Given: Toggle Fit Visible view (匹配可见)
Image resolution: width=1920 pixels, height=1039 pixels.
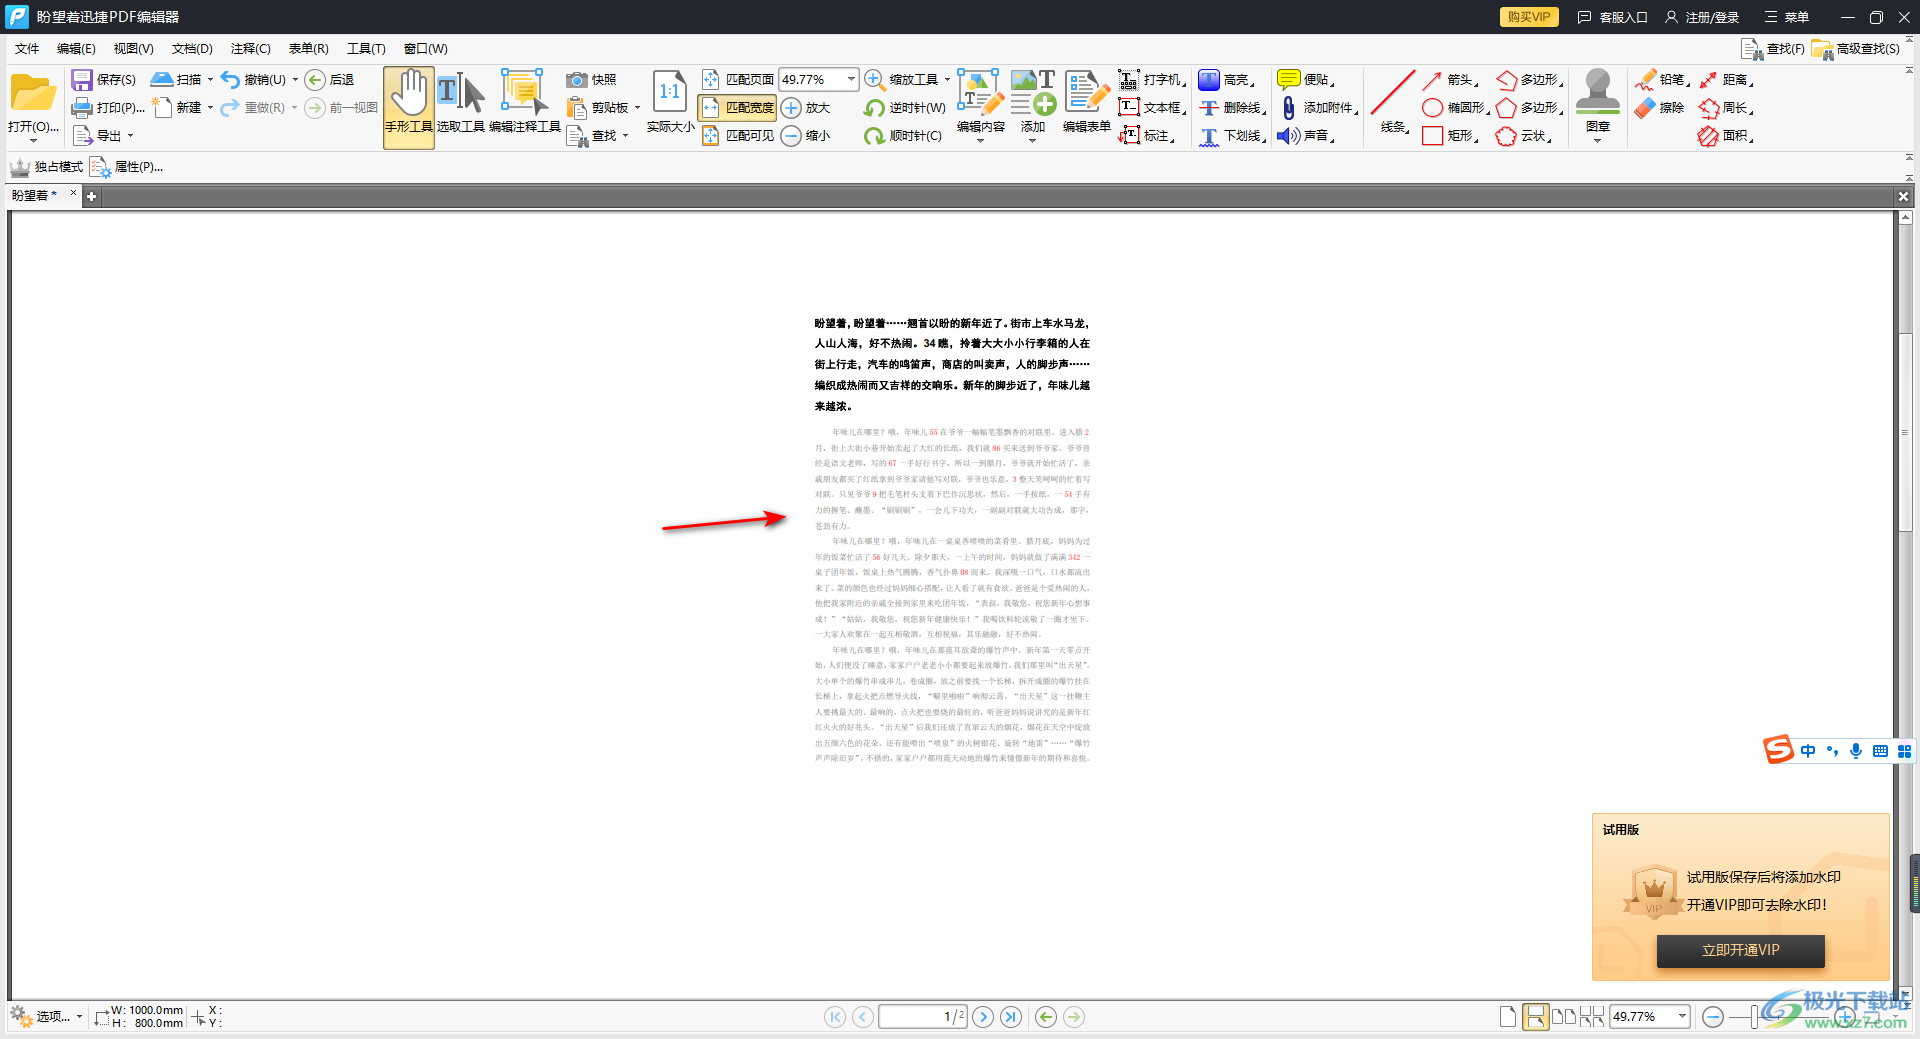Looking at the screenshot, I should (x=738, y=135).
